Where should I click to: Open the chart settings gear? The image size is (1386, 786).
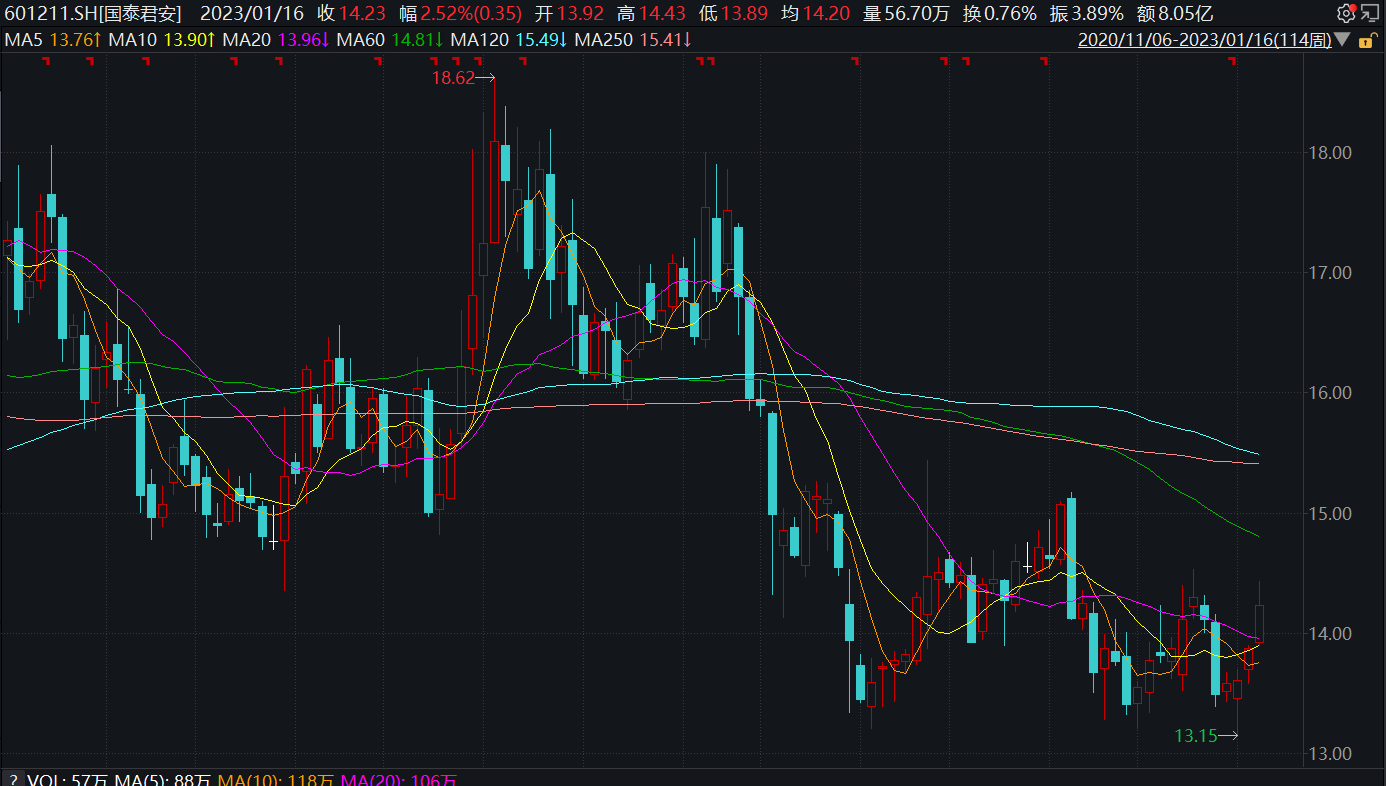pyautogui.click(x=1345, y=13)
